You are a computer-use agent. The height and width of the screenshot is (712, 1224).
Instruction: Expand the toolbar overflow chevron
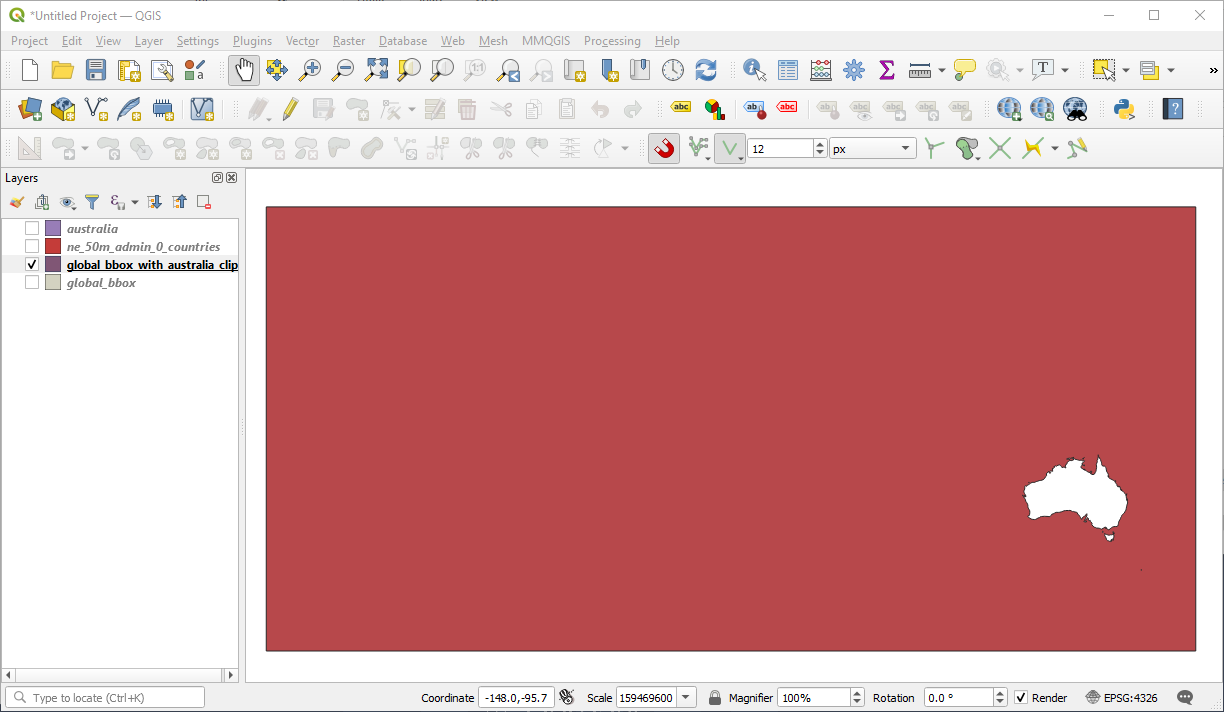point(1213,70)
